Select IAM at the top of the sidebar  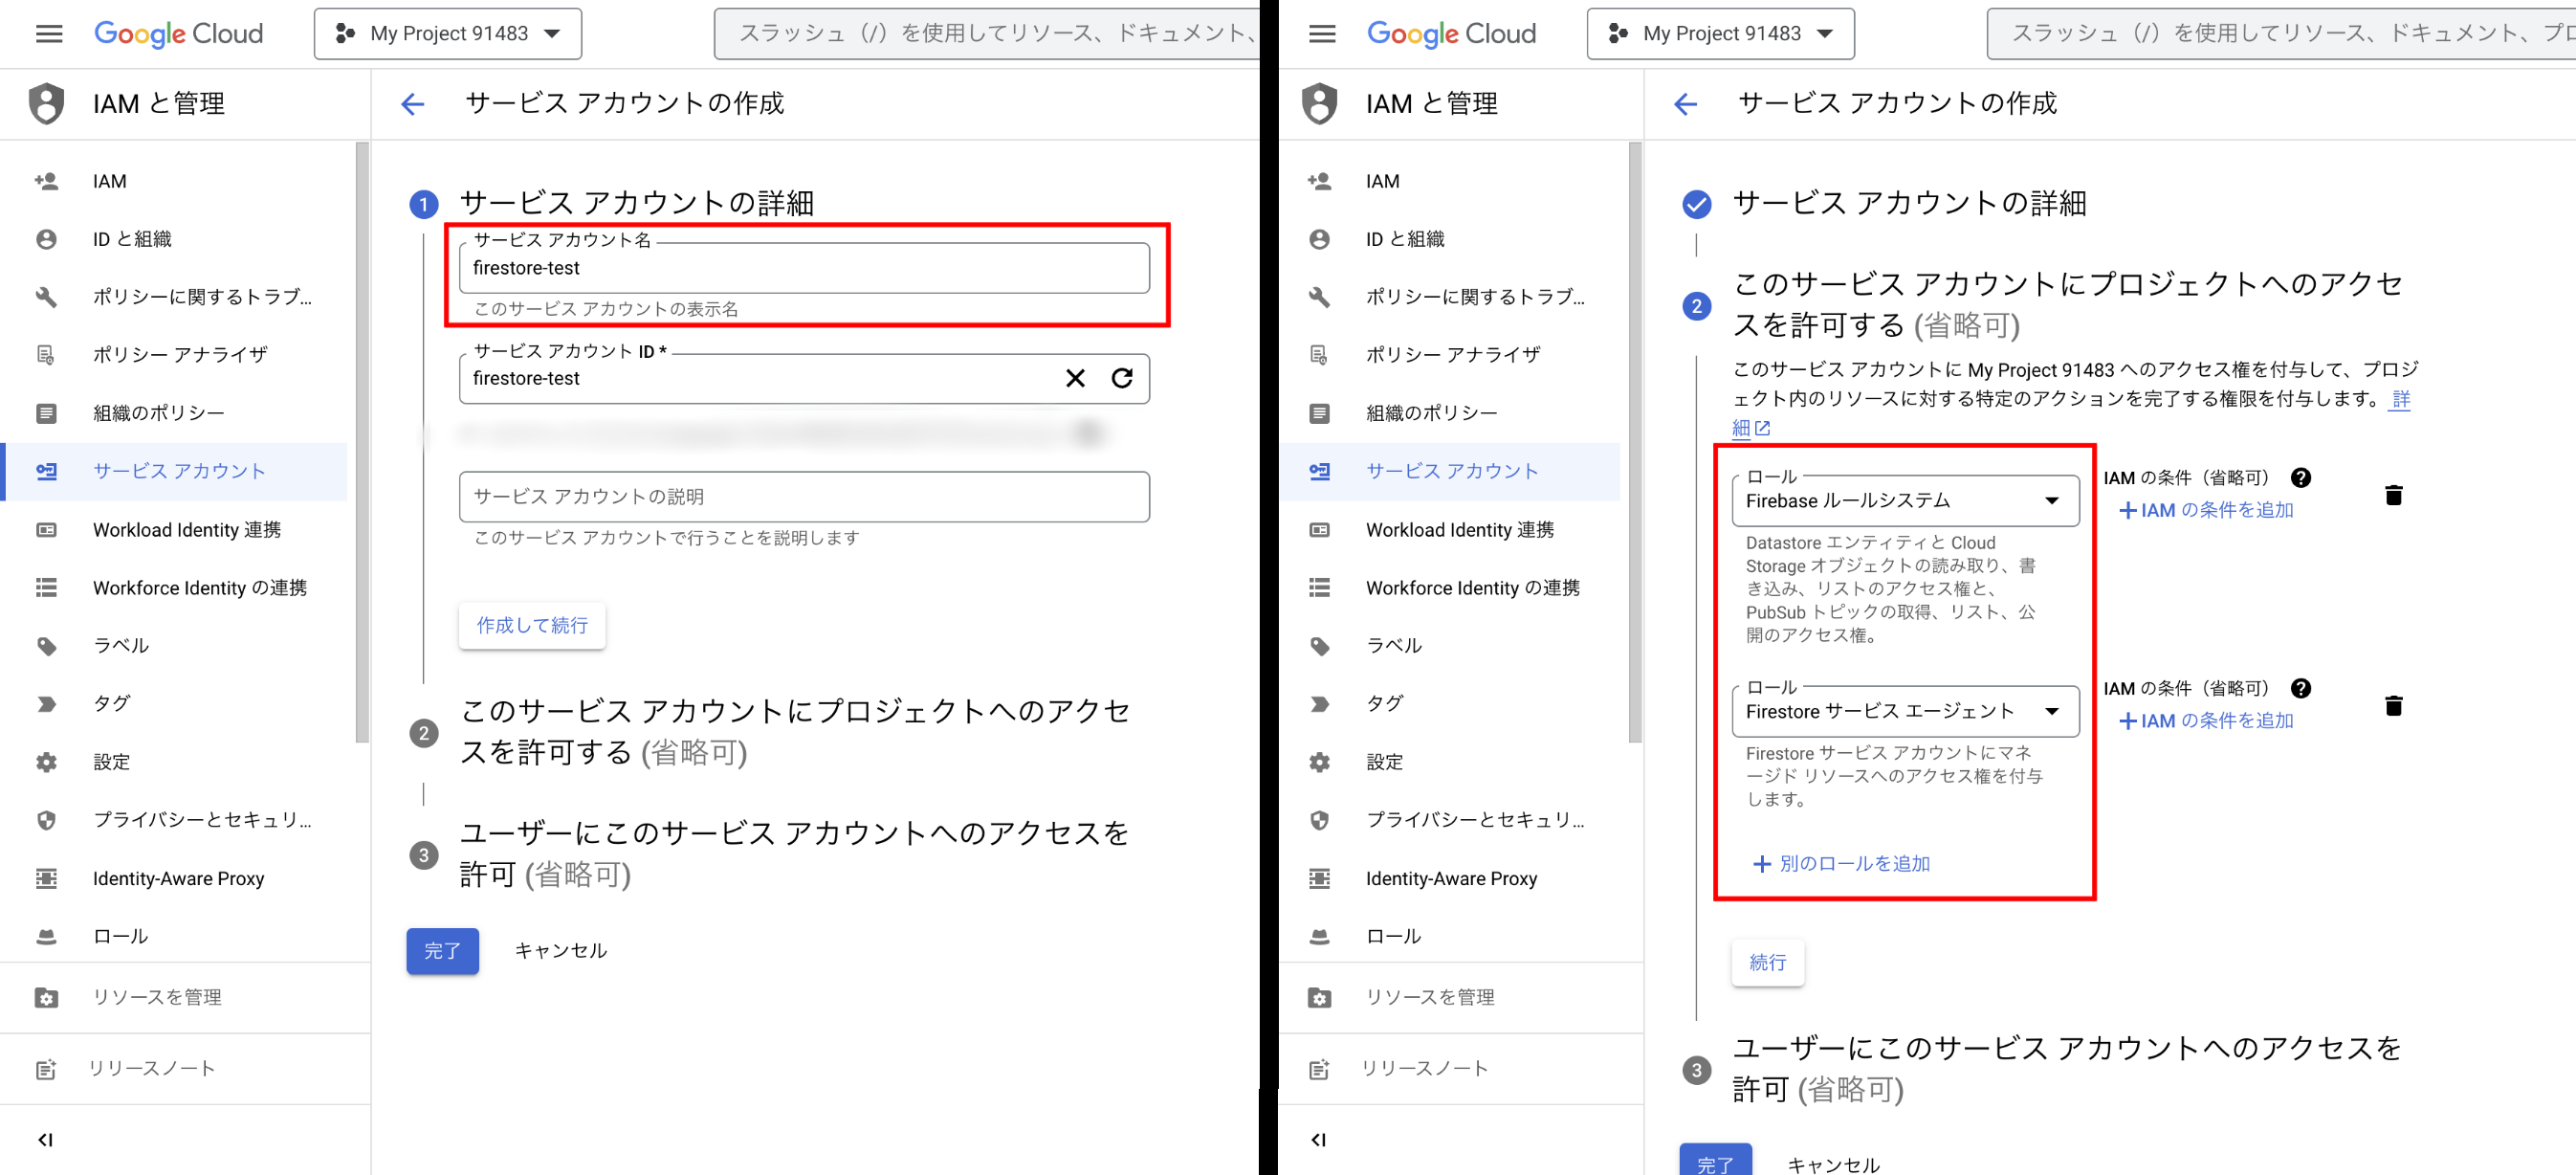click(x=108, y=181)
